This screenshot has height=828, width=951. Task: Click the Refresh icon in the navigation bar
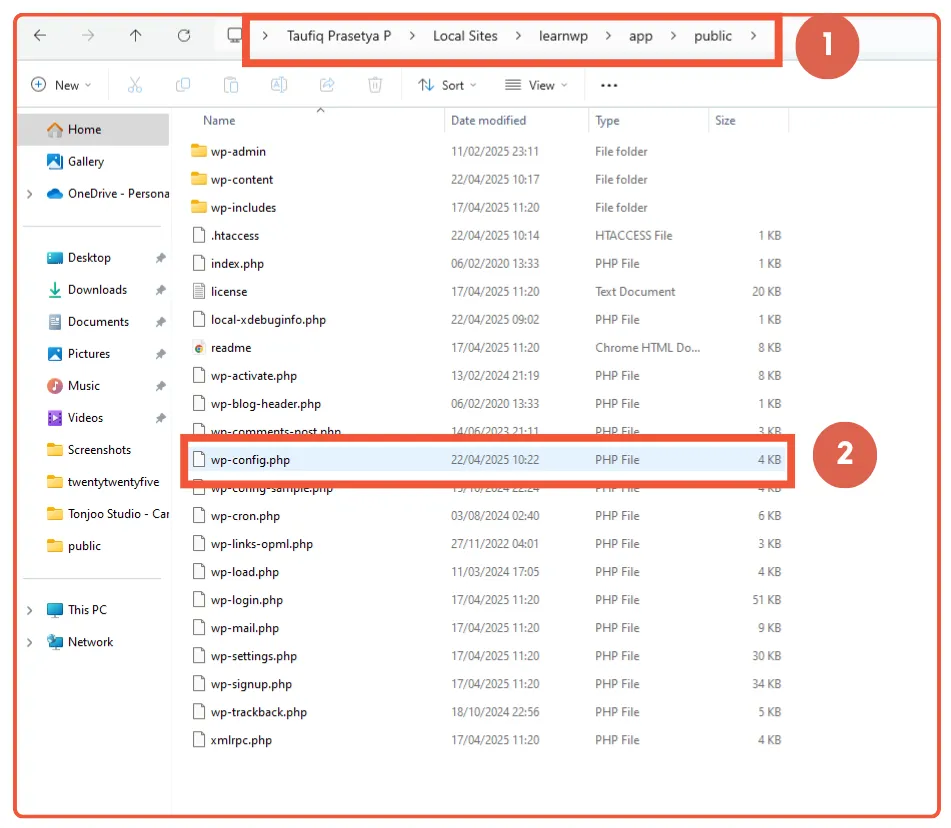184,35
